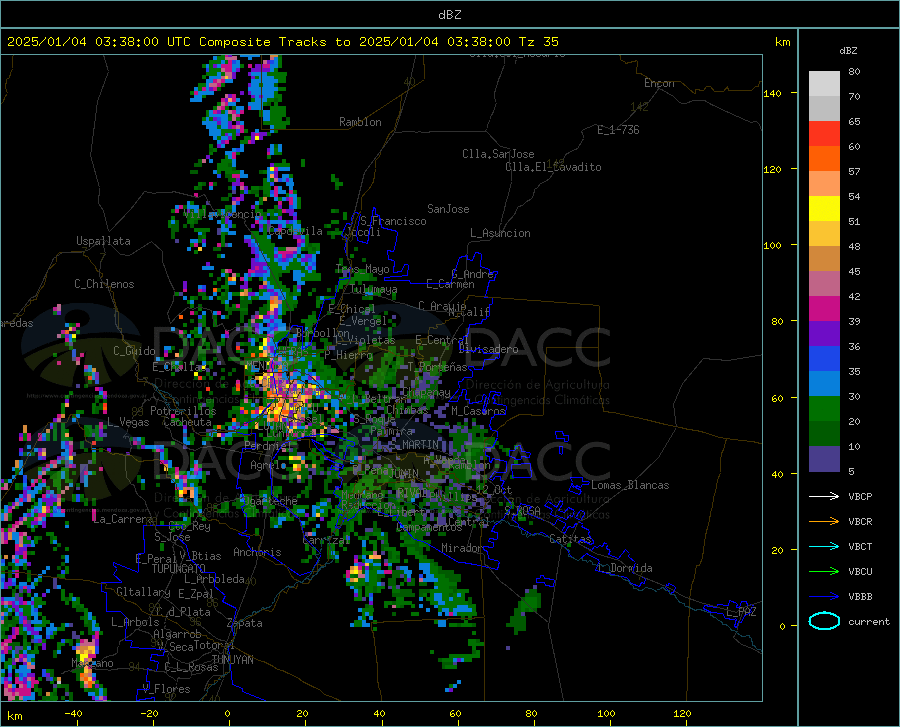
Task: Click the 'L_Asuncion' map label
Action: click(x=500, y=233)
